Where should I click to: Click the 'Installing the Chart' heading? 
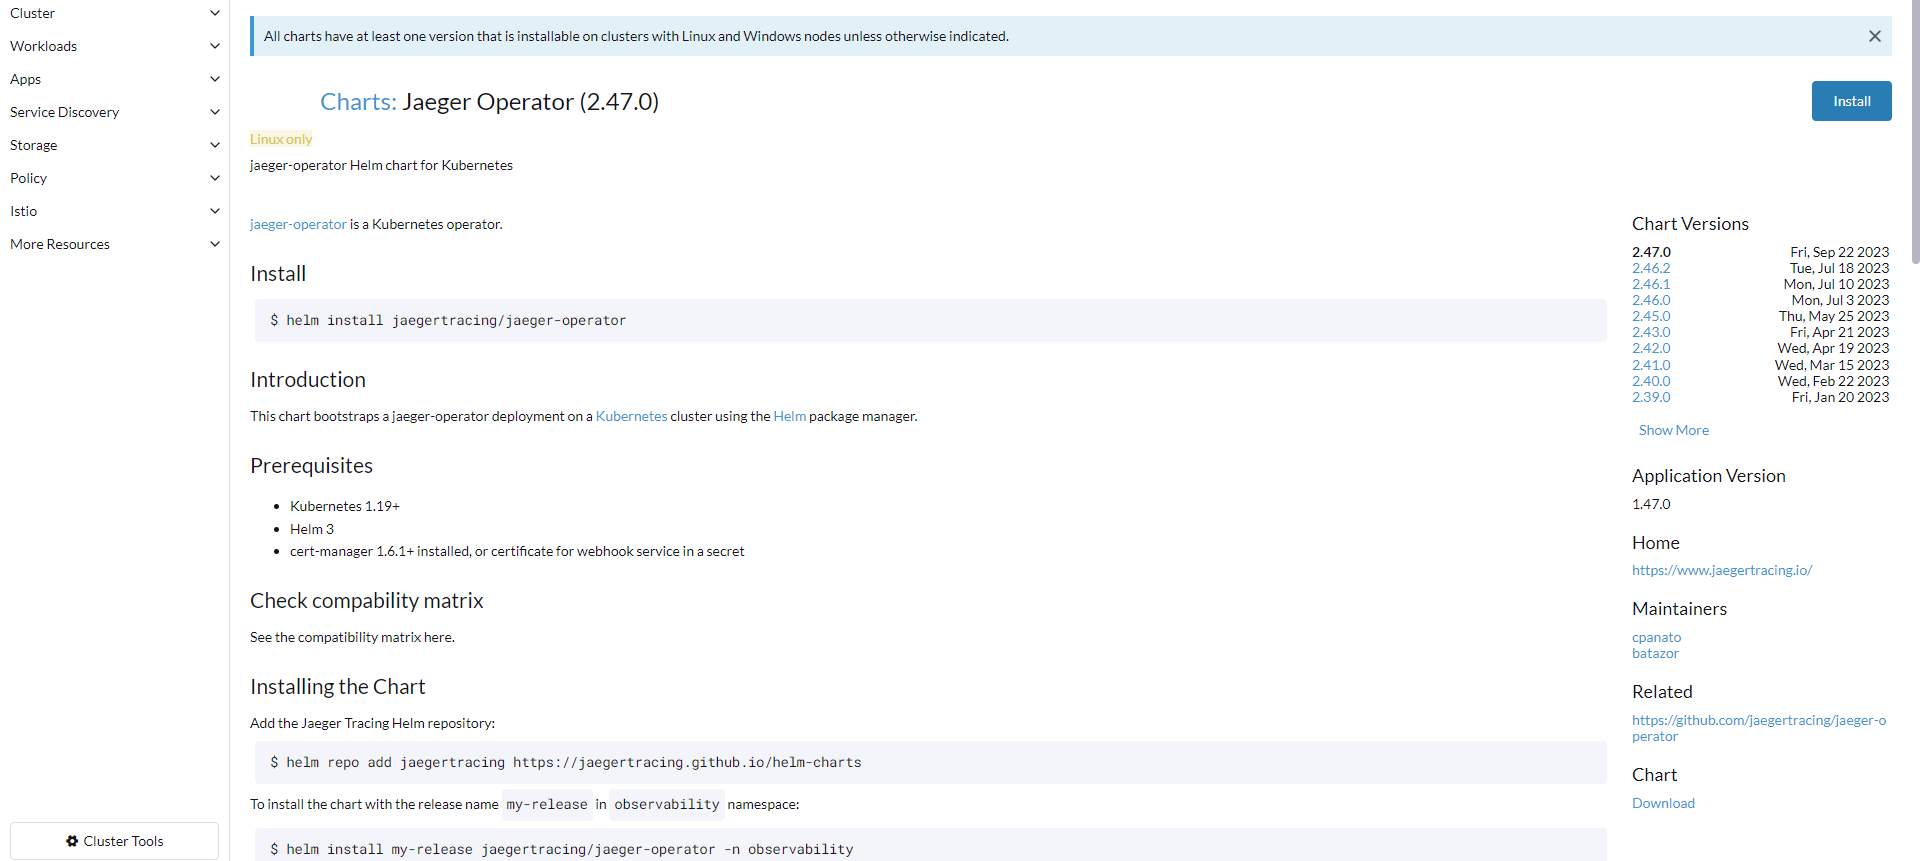pos(338,686)
